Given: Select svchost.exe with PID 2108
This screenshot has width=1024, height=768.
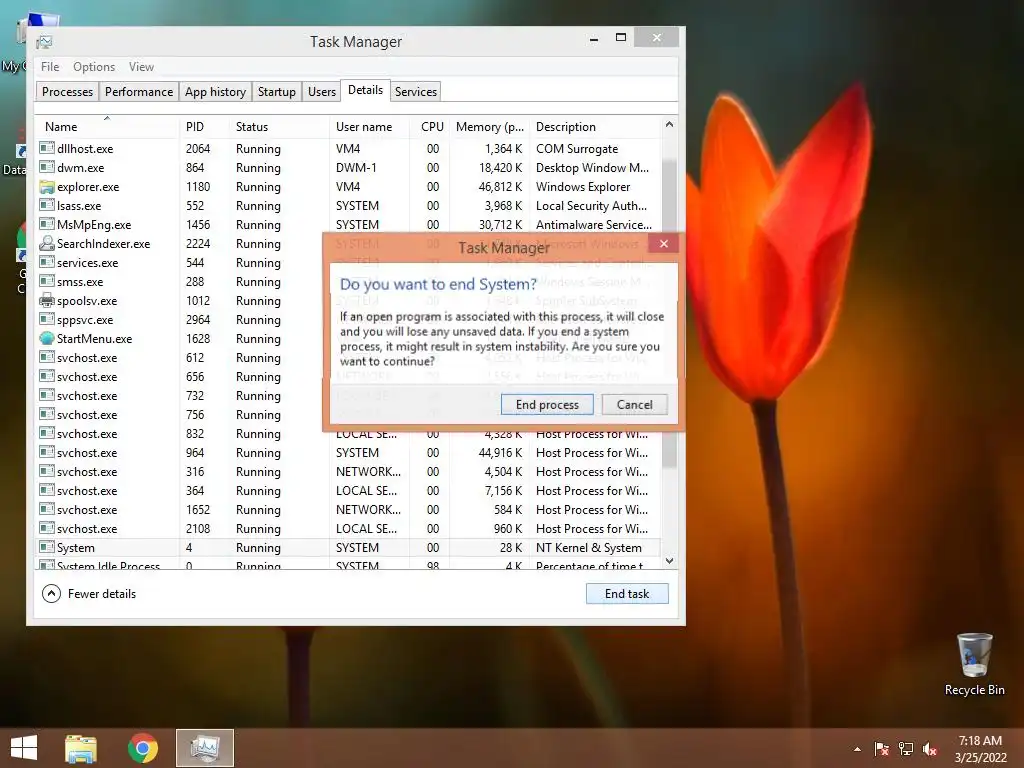Looking at the screenshot, I should pos(348,528).
